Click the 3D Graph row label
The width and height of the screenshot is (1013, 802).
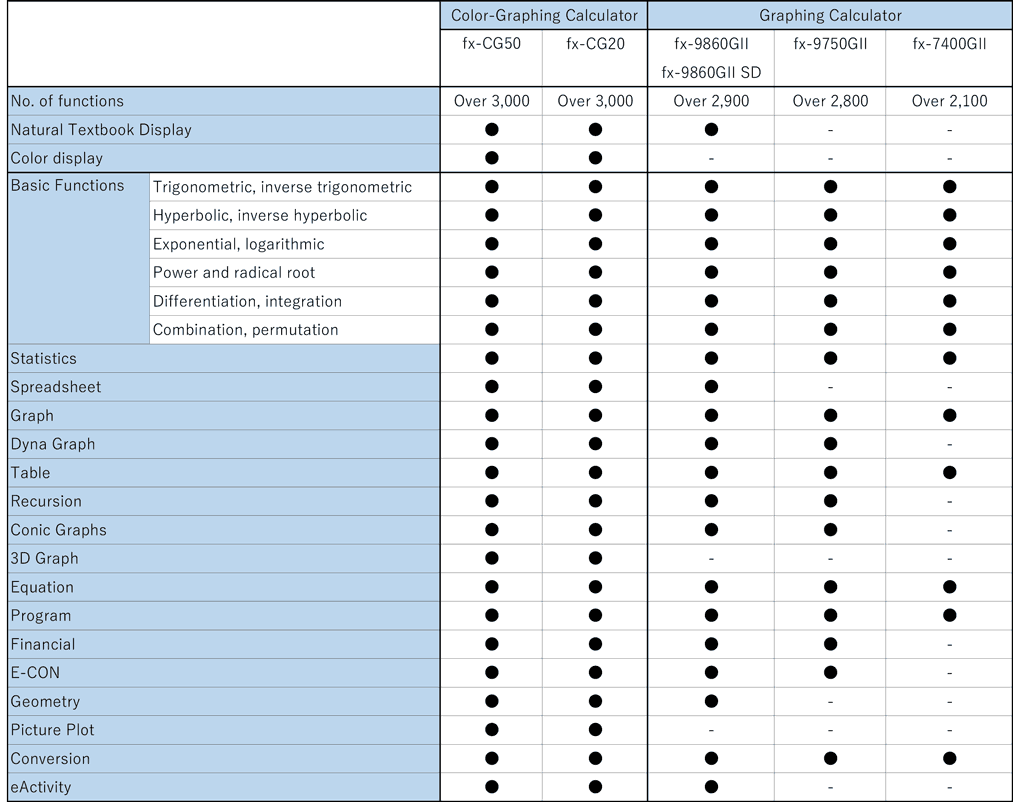pos(45,558)
